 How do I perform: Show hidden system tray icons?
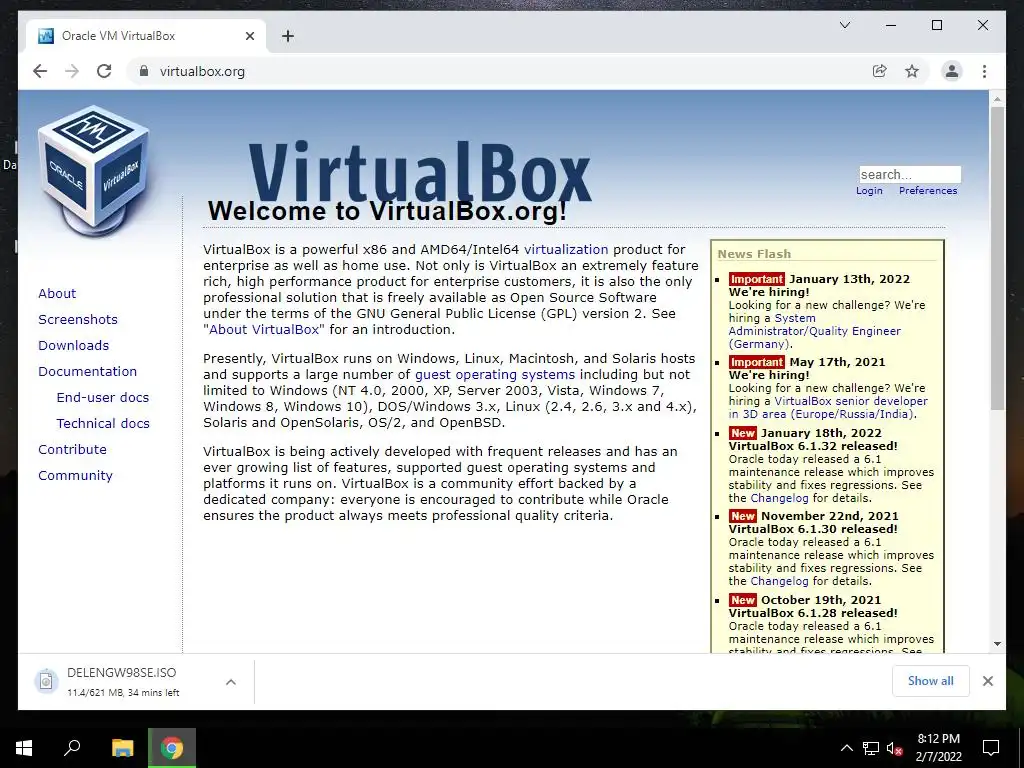[846, 748]
